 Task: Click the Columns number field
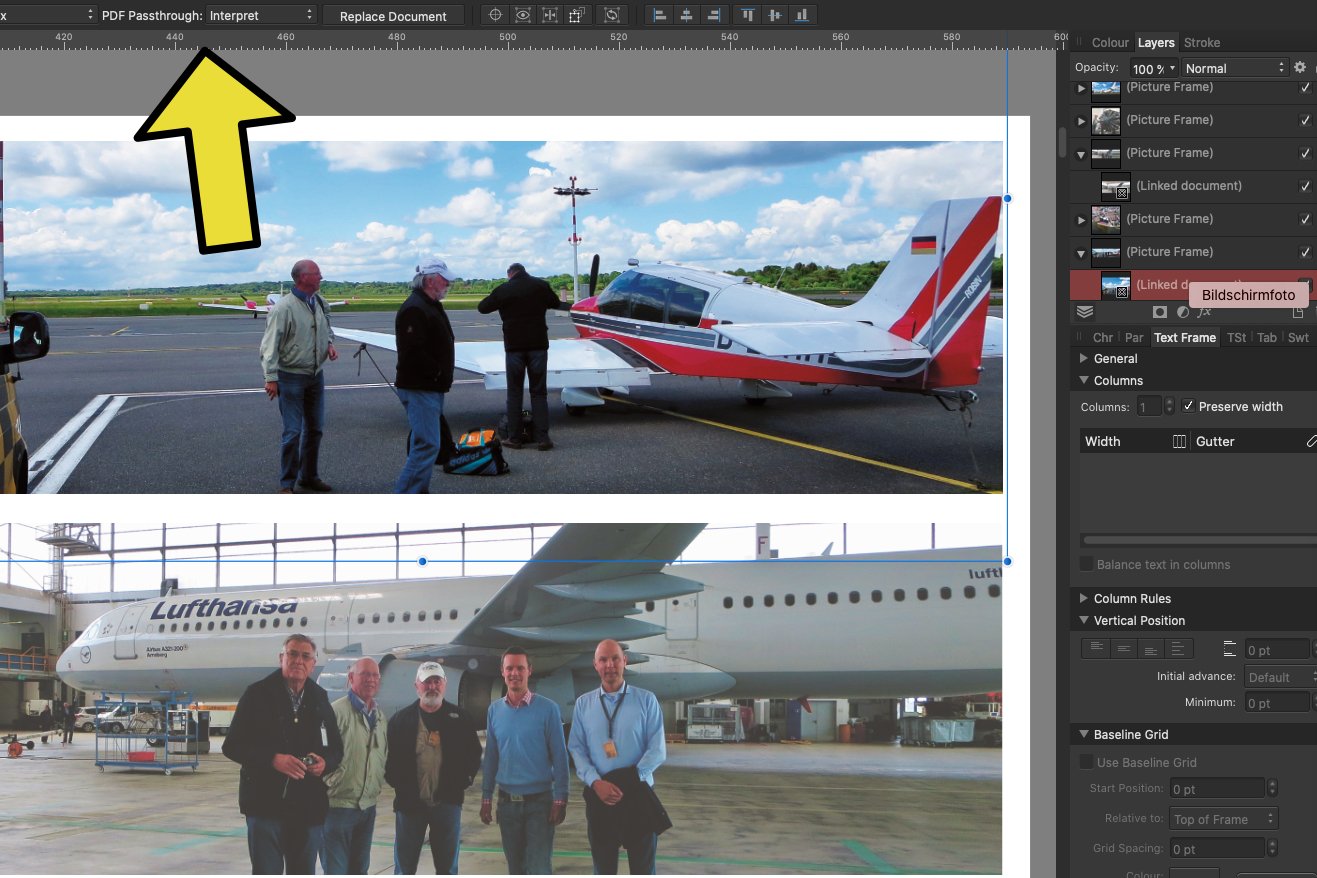click(1150, 406)
